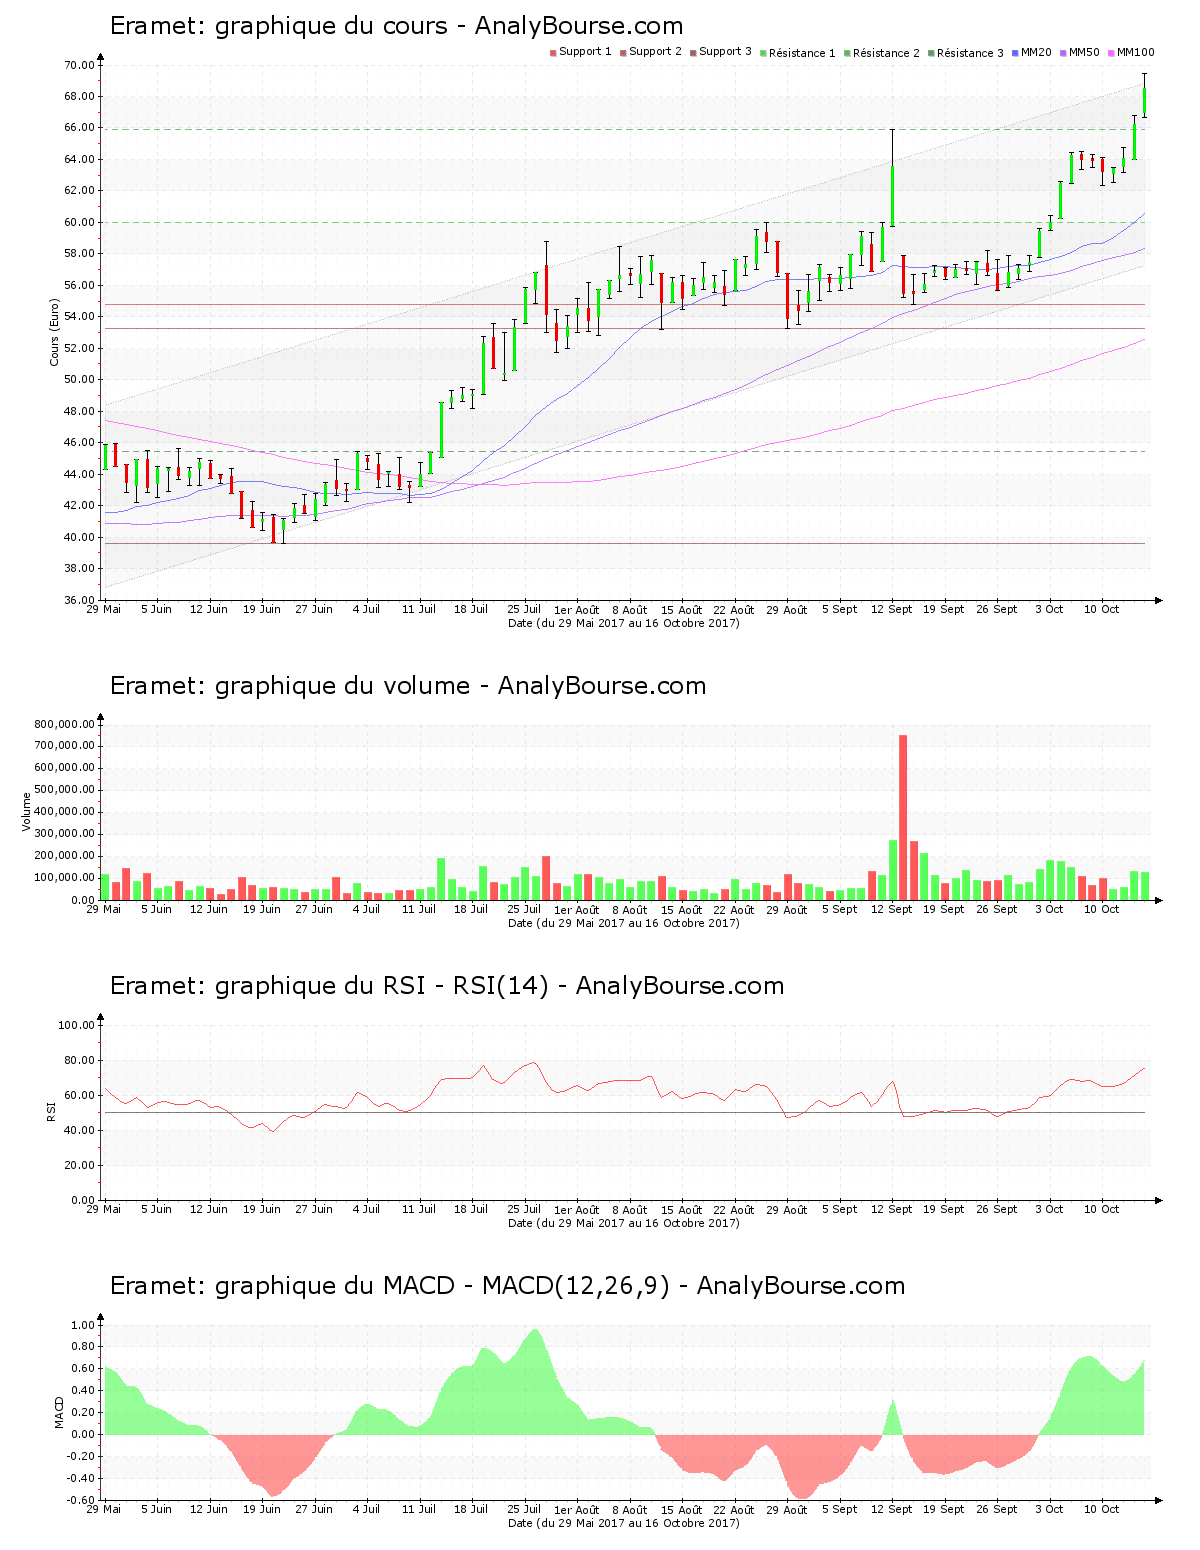Click the date range caption under volume chart
Viewport: 1200px width, 1550px height.
[x=624, y=923]
